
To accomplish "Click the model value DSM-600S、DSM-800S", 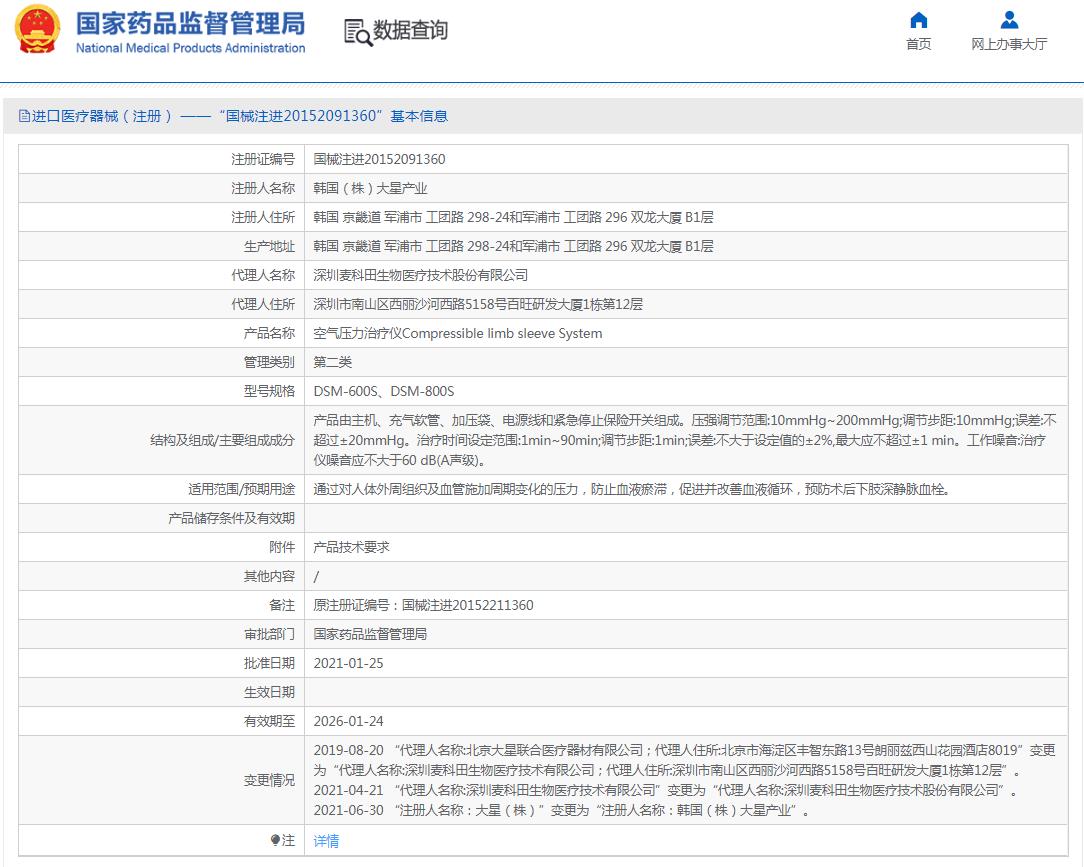I will [384, 391].
